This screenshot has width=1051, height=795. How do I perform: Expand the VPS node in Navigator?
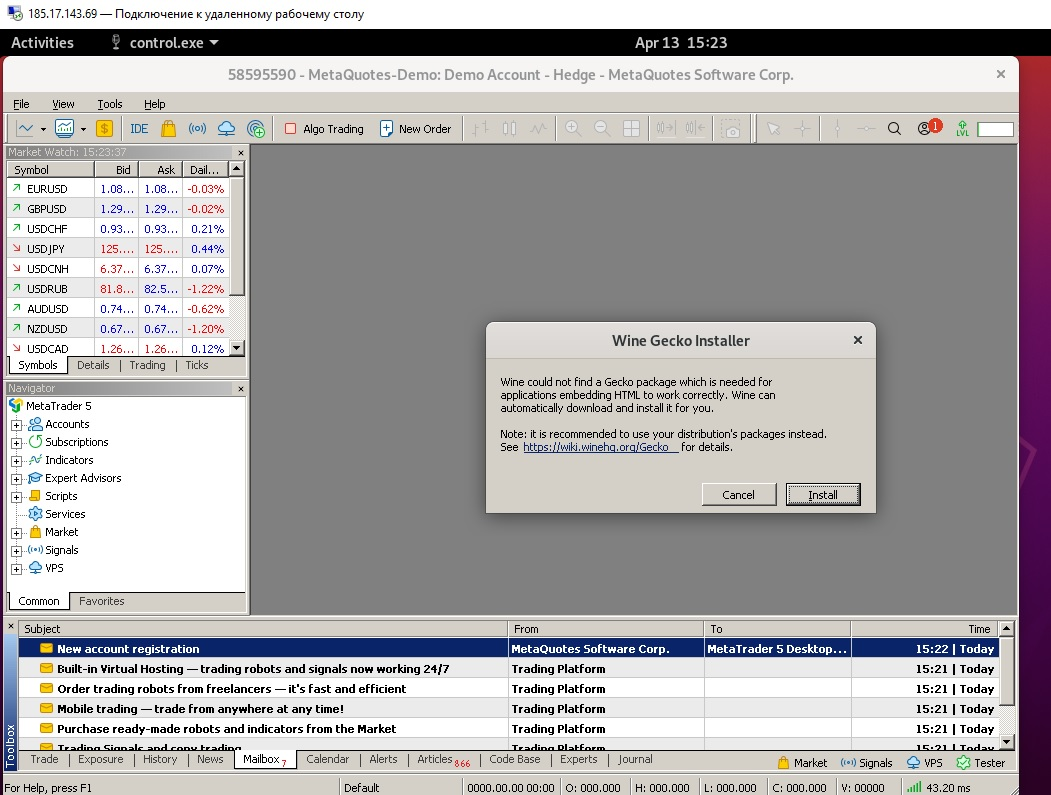tap(17, 569)
